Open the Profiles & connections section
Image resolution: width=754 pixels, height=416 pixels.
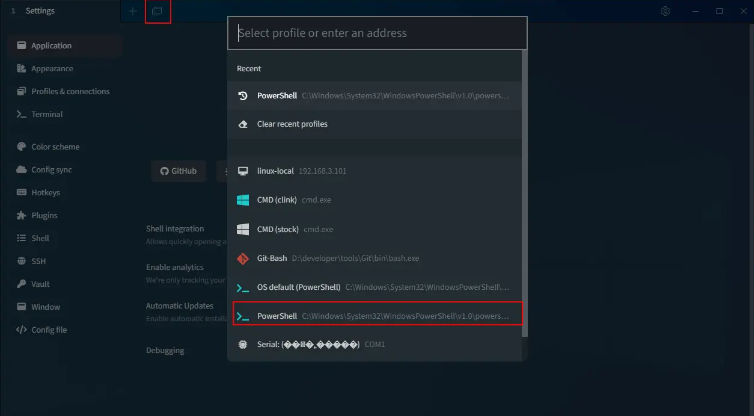(x=65, y=91)
